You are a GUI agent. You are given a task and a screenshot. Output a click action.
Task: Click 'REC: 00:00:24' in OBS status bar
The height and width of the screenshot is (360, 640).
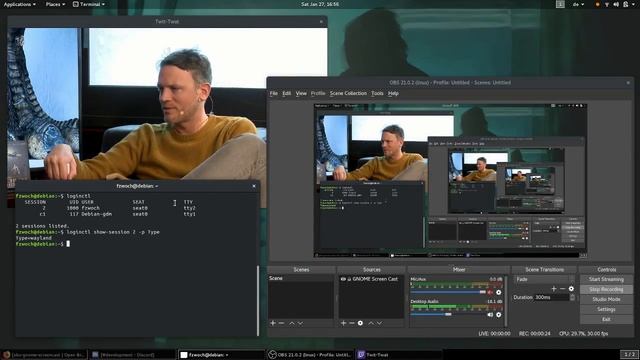click(x=534, y=333)
